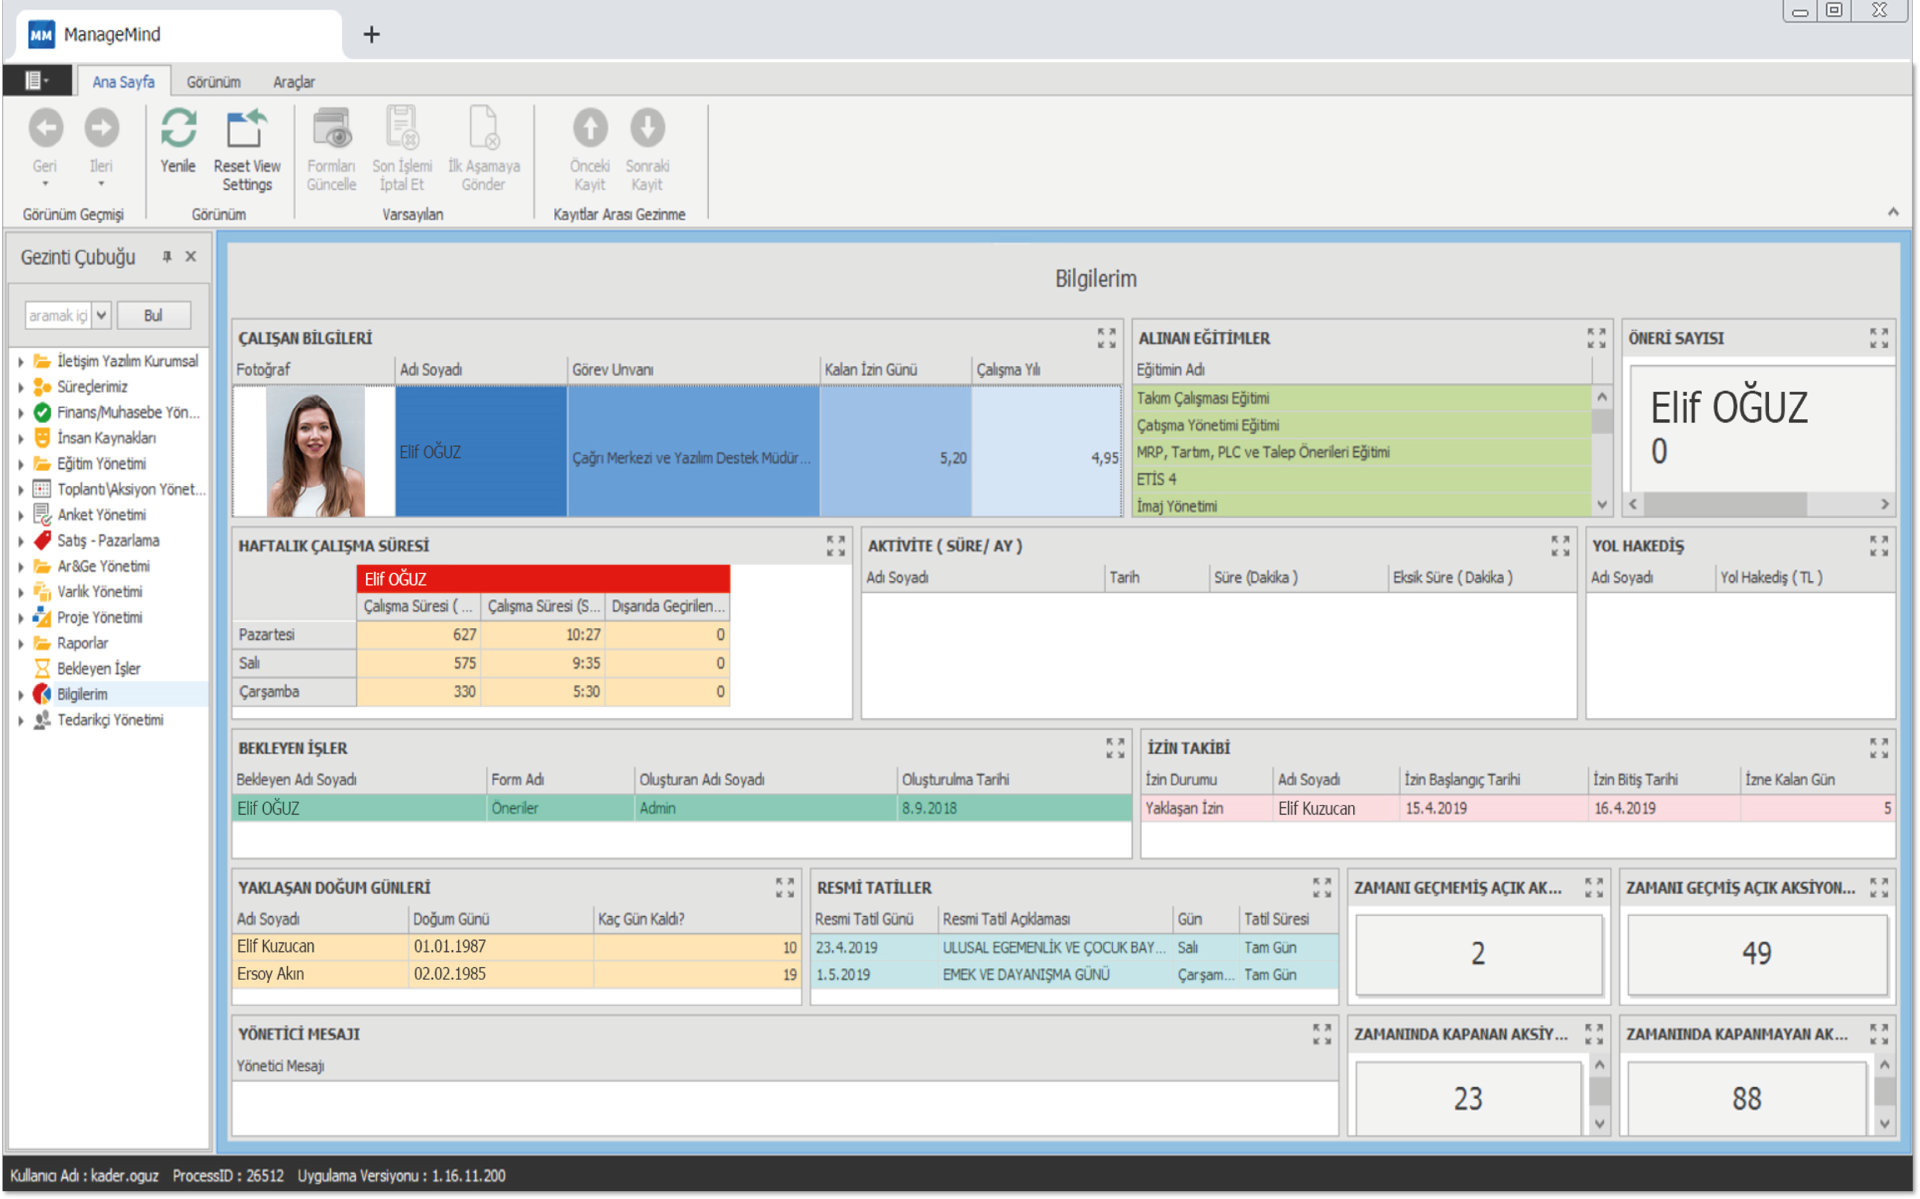Maximize the Resmi Tatiller panel

click(x=1322, y=887)
